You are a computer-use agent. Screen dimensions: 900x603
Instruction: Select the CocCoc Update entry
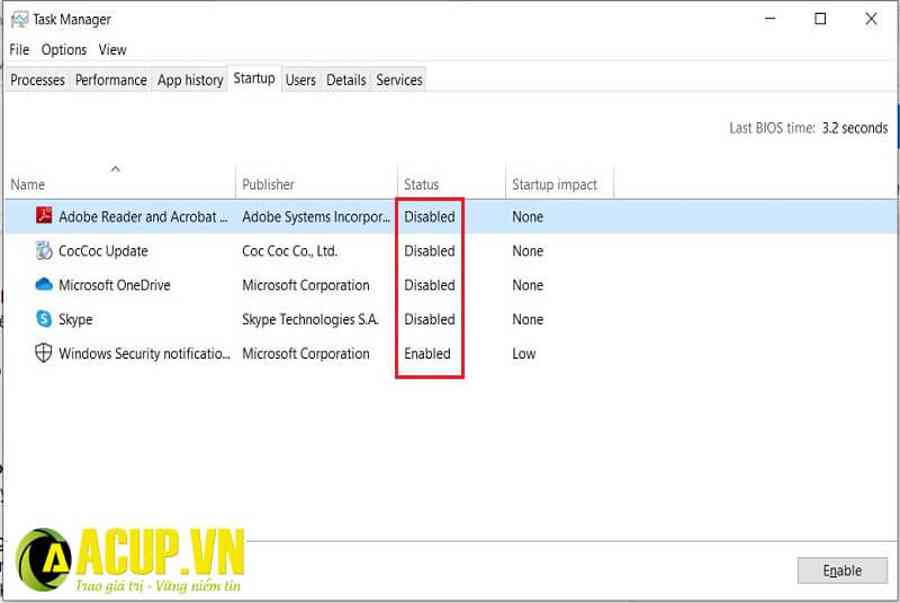point(103,251)
